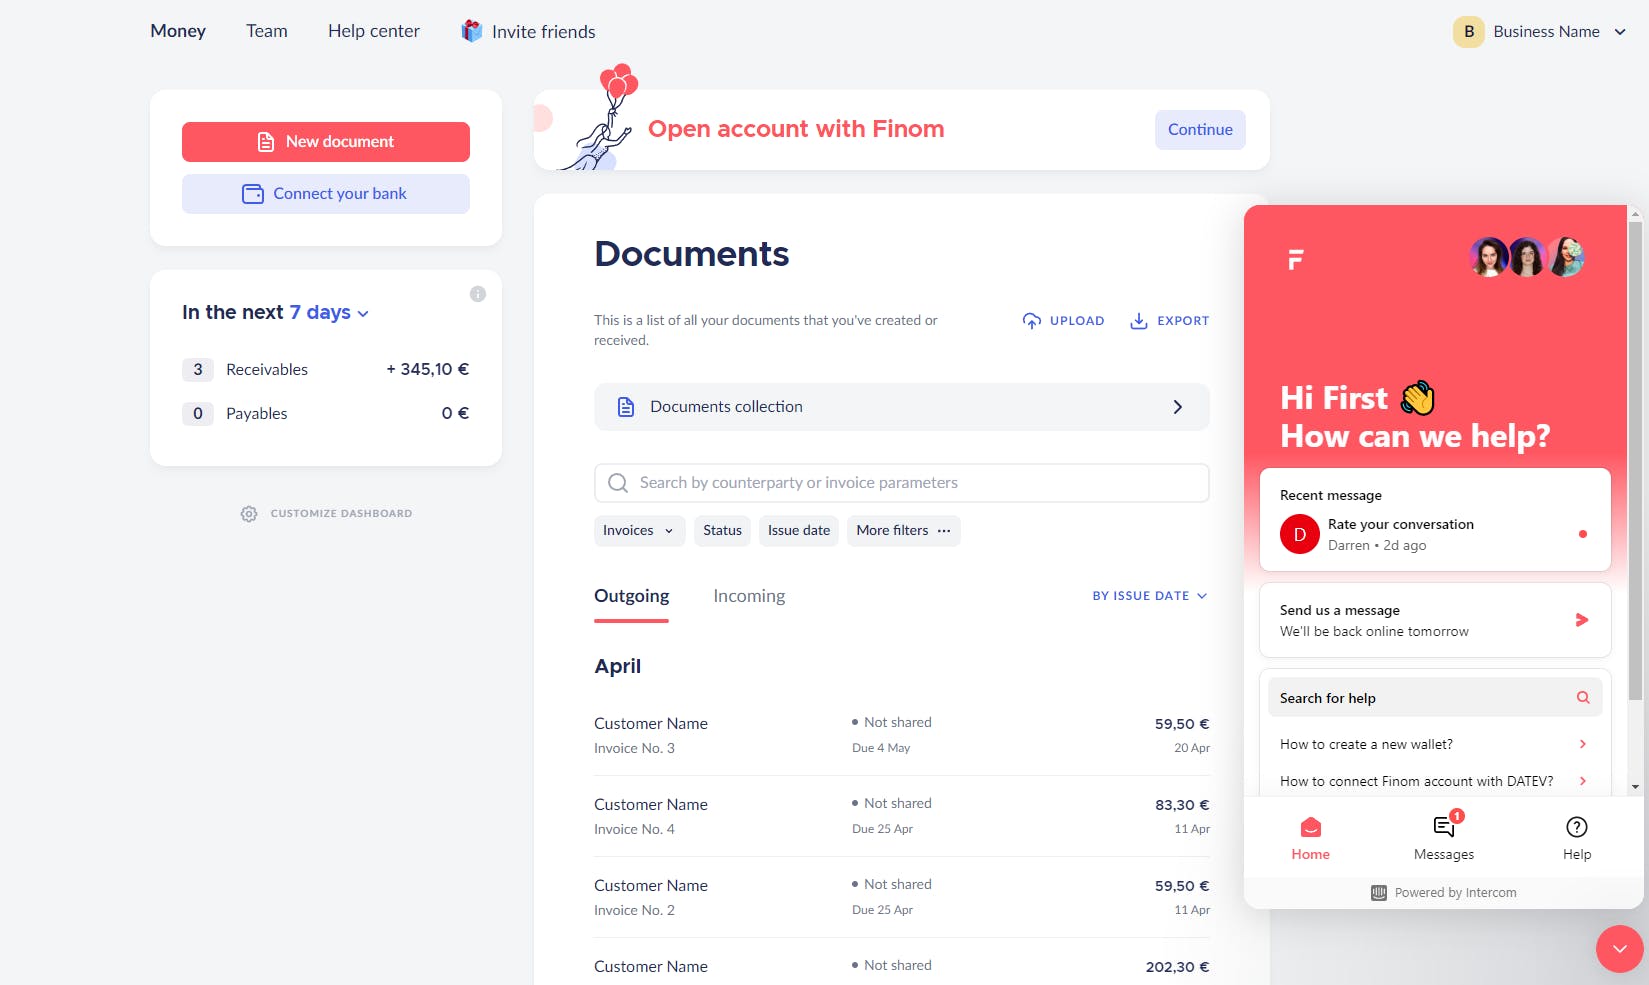The width and height of the screenshot is (1649, 985).
Task: Open How to create a new wallet article
Action: pyautogui.click(x=1434, y=744)
